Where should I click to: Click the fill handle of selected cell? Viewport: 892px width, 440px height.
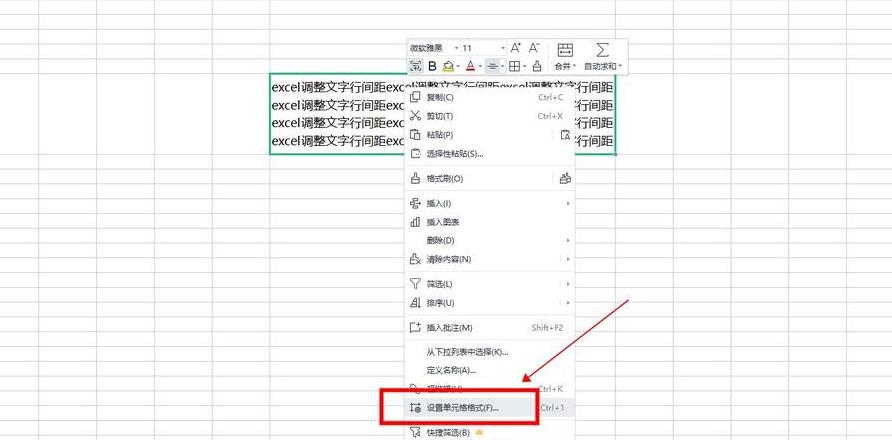click(x=615, y=154)
